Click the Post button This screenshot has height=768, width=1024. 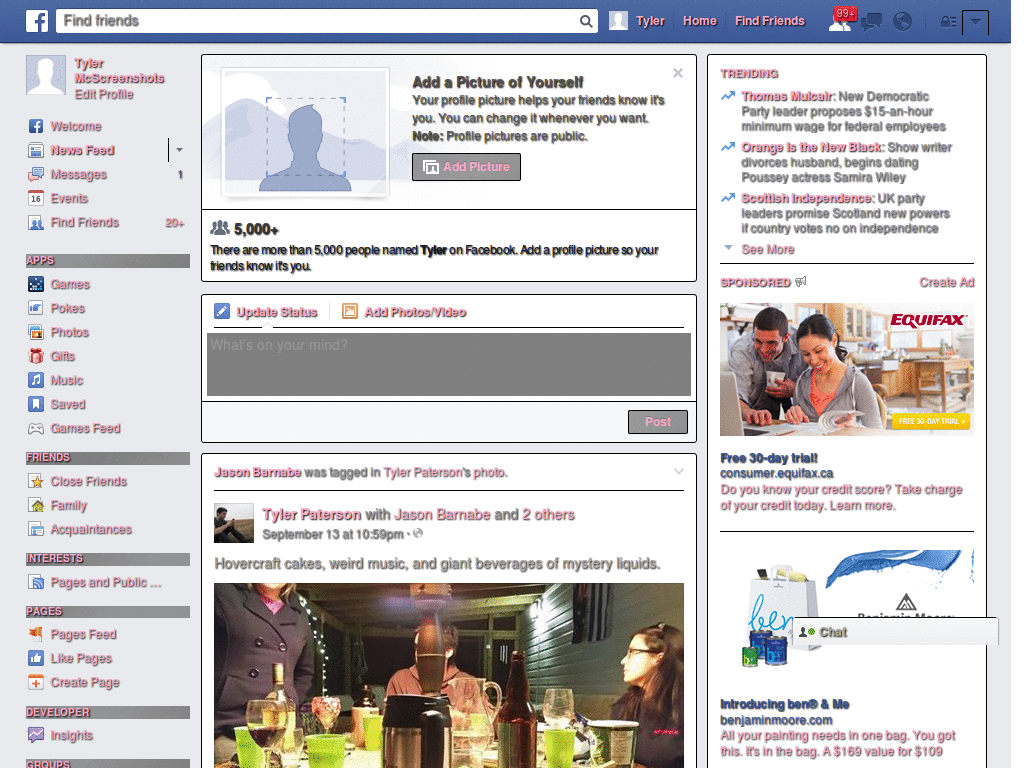658,422
